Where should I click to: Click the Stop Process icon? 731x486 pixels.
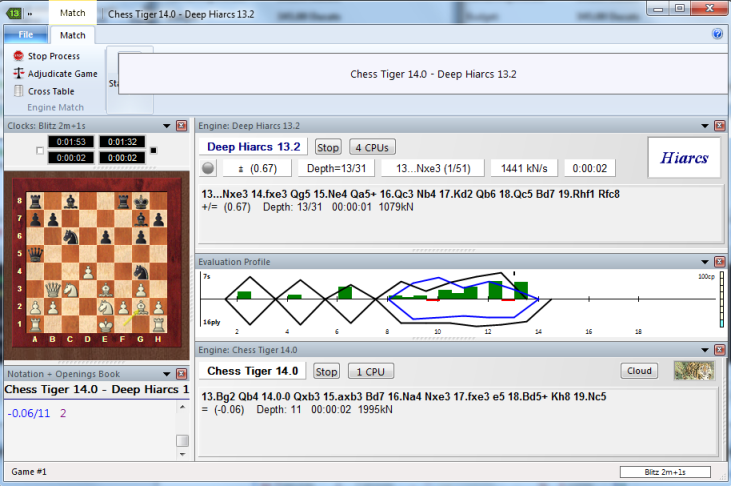point(18,56)
